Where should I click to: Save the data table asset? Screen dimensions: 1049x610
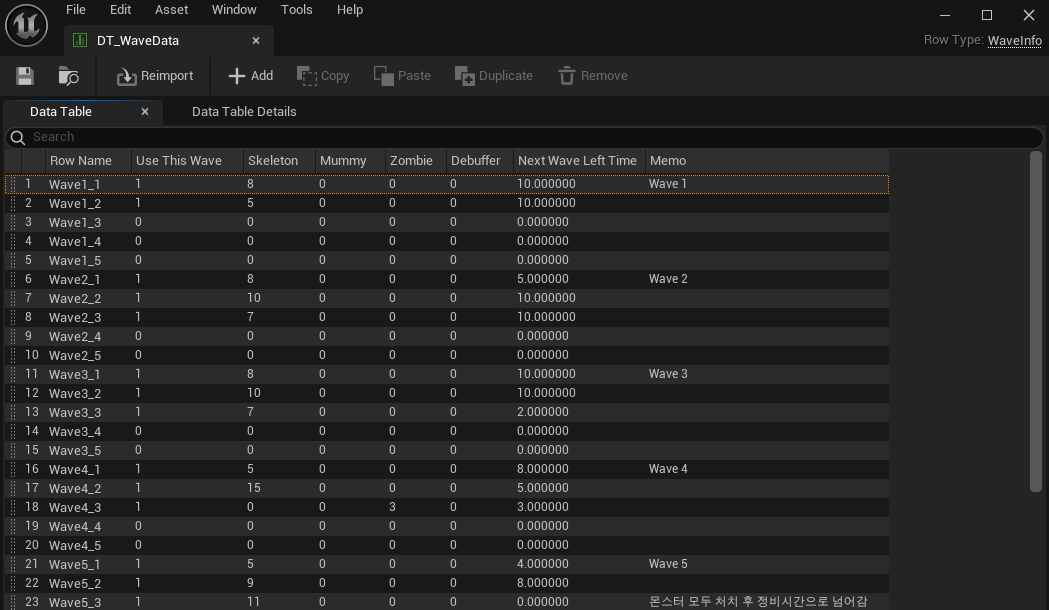[x=25, y=76]
